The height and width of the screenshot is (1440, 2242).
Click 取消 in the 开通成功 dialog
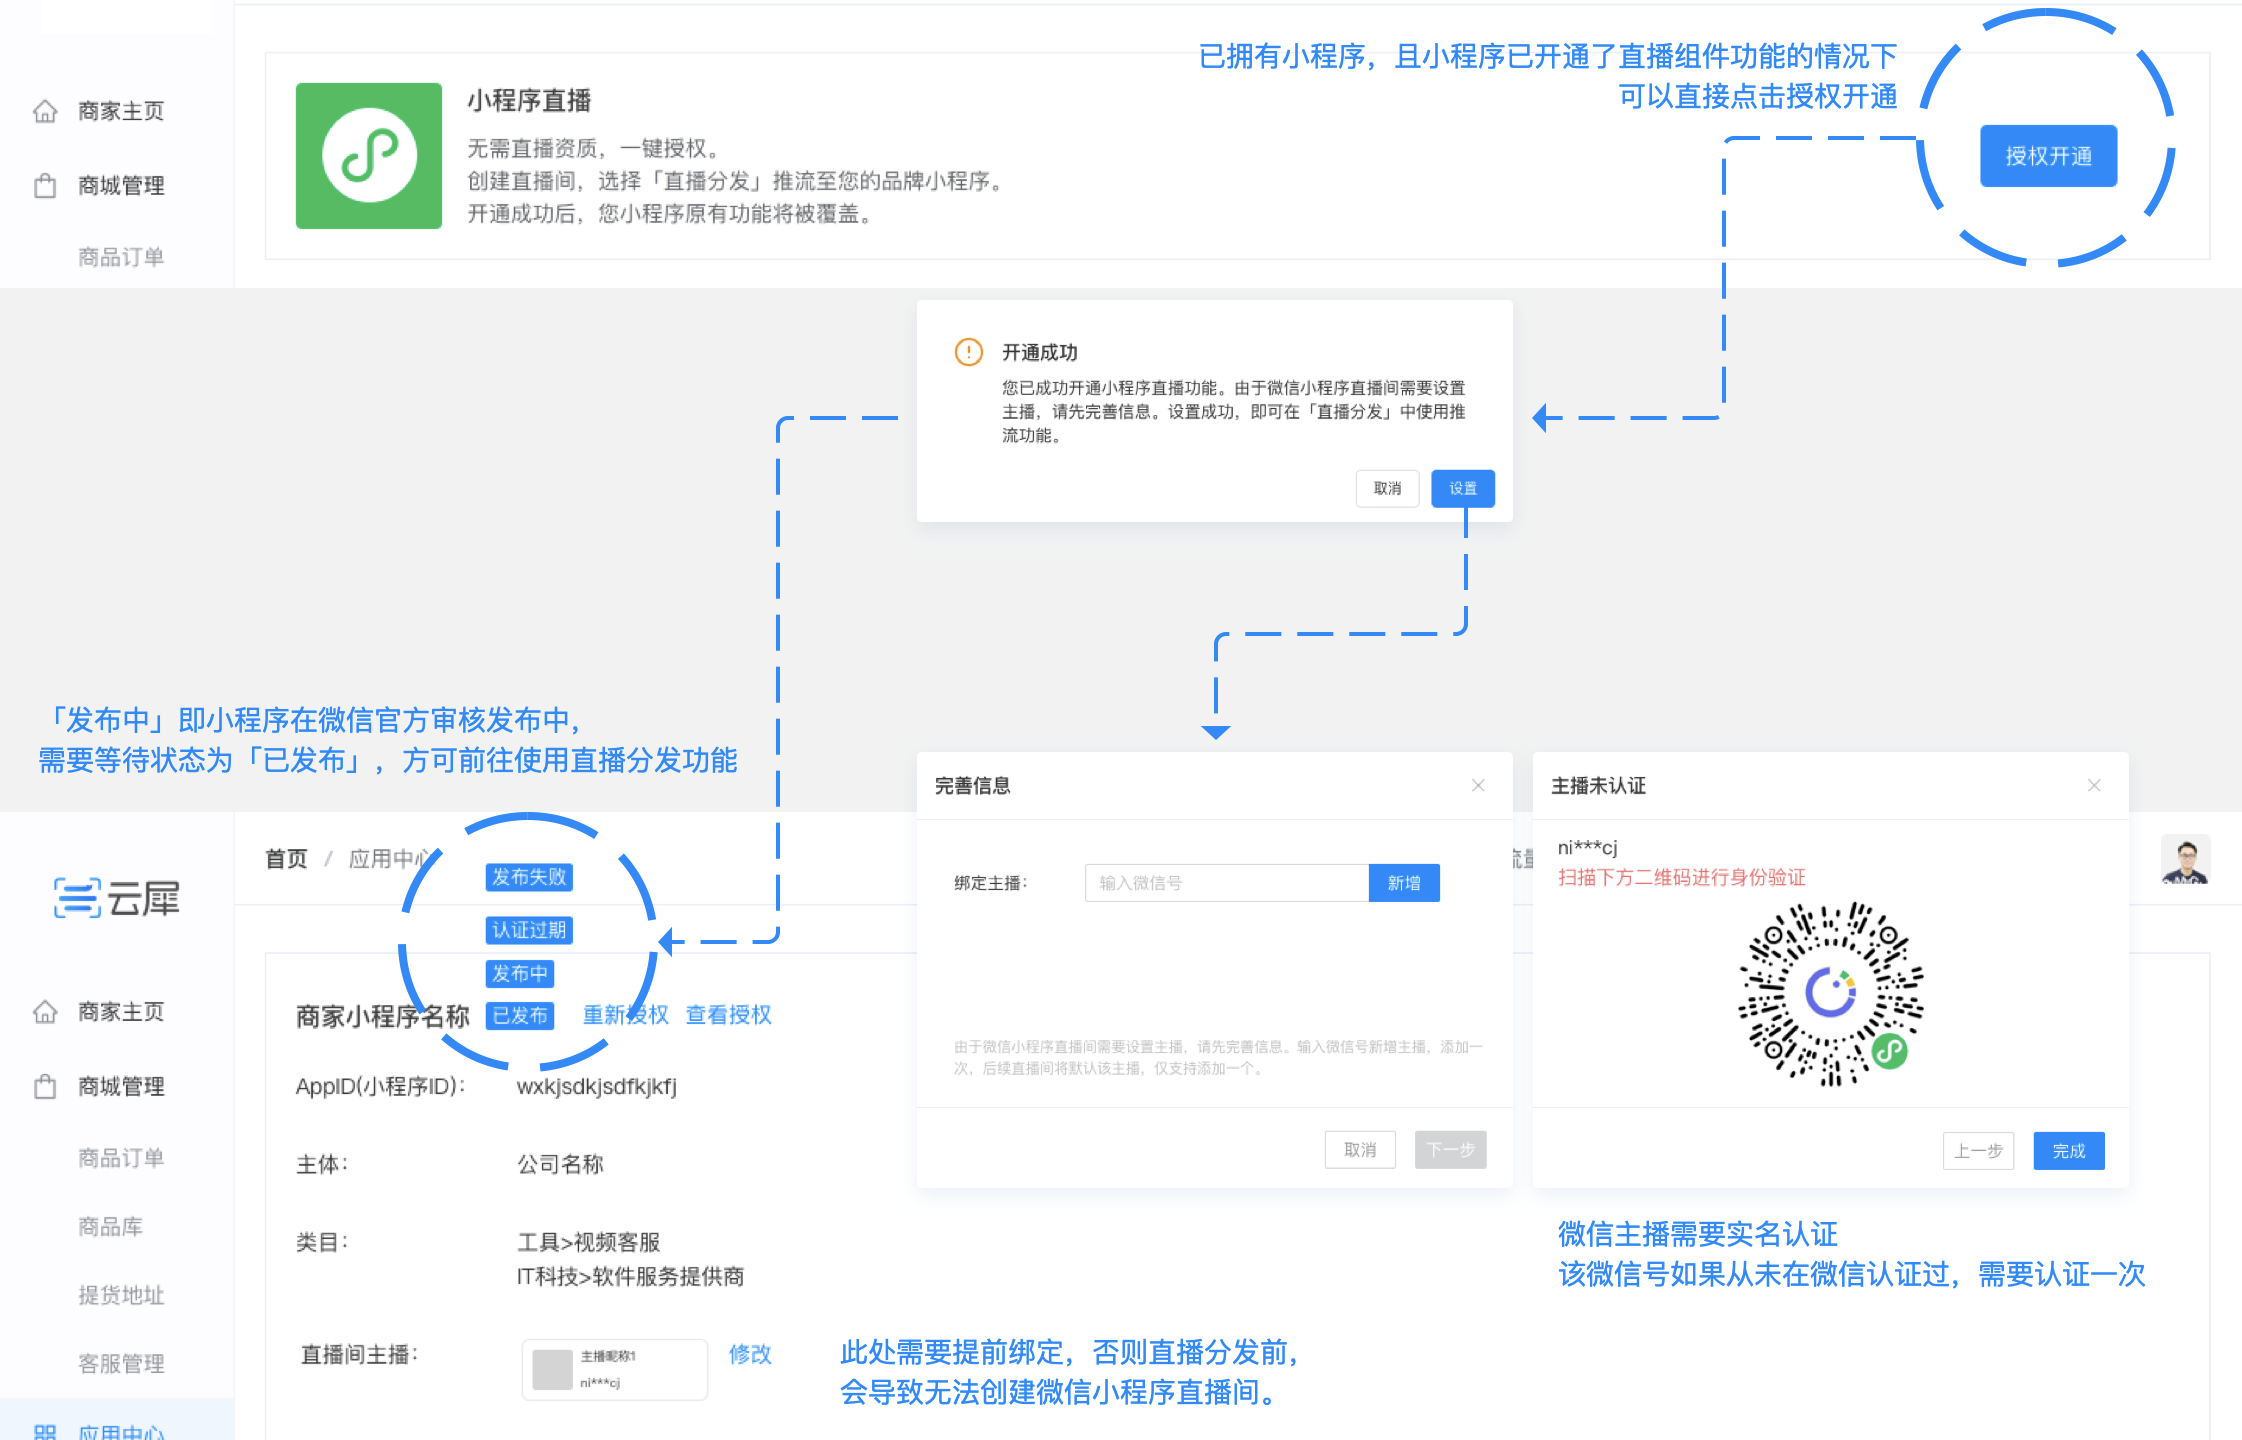1387,488
